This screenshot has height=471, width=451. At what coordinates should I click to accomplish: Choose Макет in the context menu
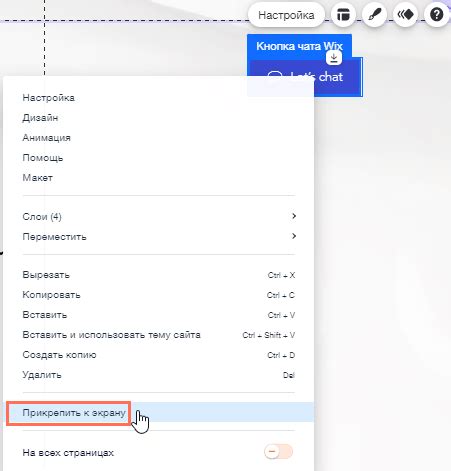tap(159, 178)
